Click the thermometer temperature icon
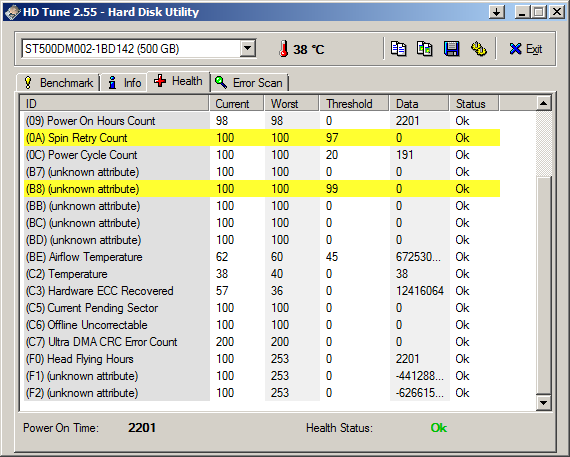Viewport: 570px width, 457px height. click(284, 49)
